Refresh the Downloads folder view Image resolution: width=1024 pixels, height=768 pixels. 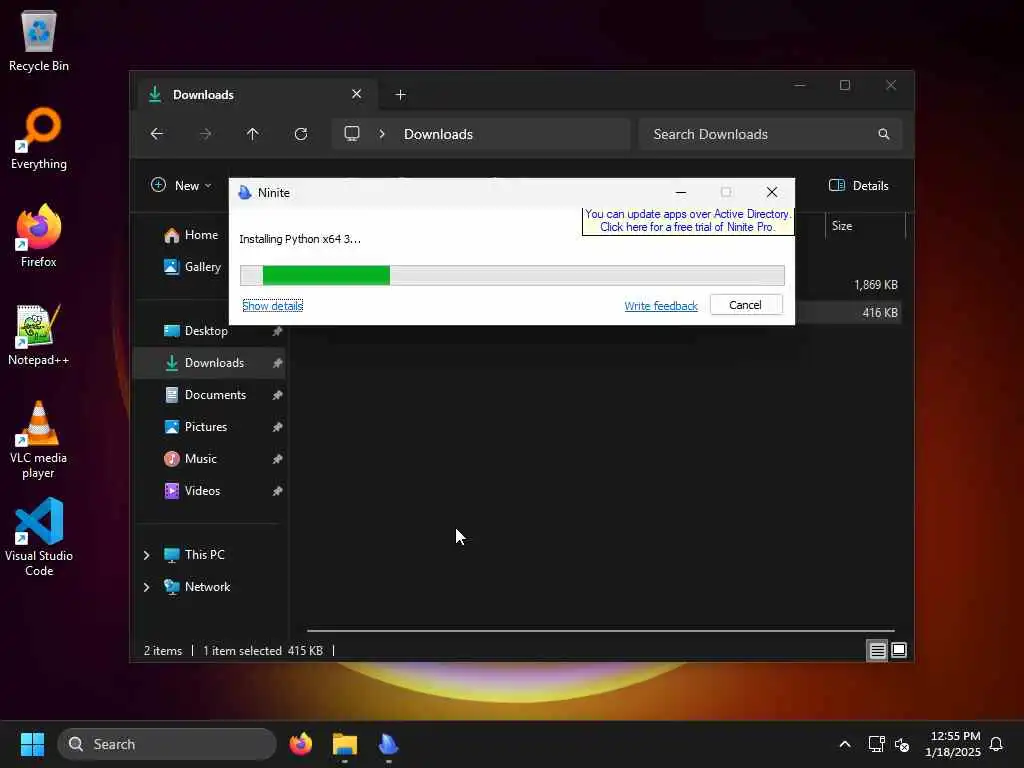[300, 134]
